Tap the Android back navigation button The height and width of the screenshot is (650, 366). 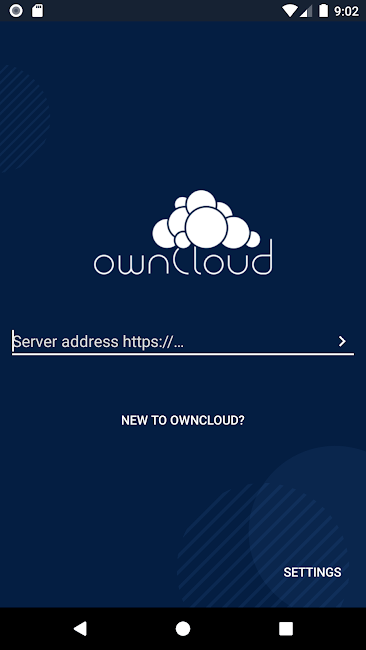(80, 628)
